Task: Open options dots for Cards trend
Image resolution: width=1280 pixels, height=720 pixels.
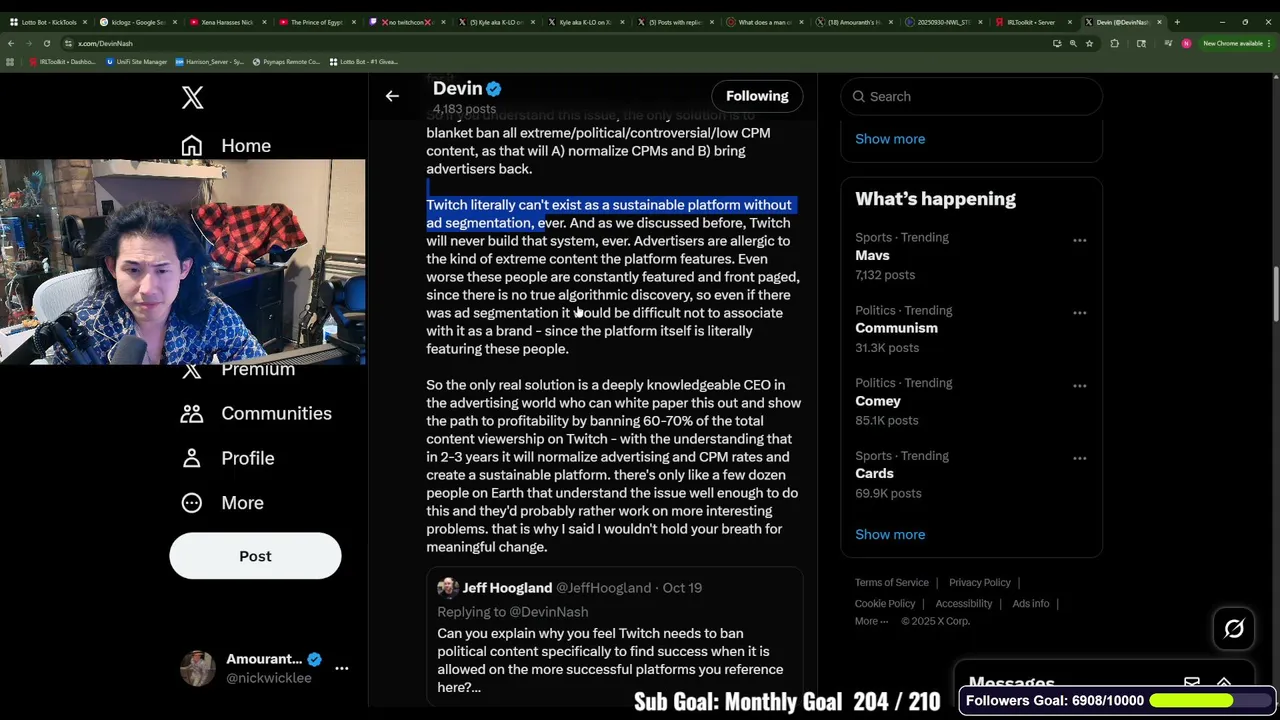Action: 1080,458
